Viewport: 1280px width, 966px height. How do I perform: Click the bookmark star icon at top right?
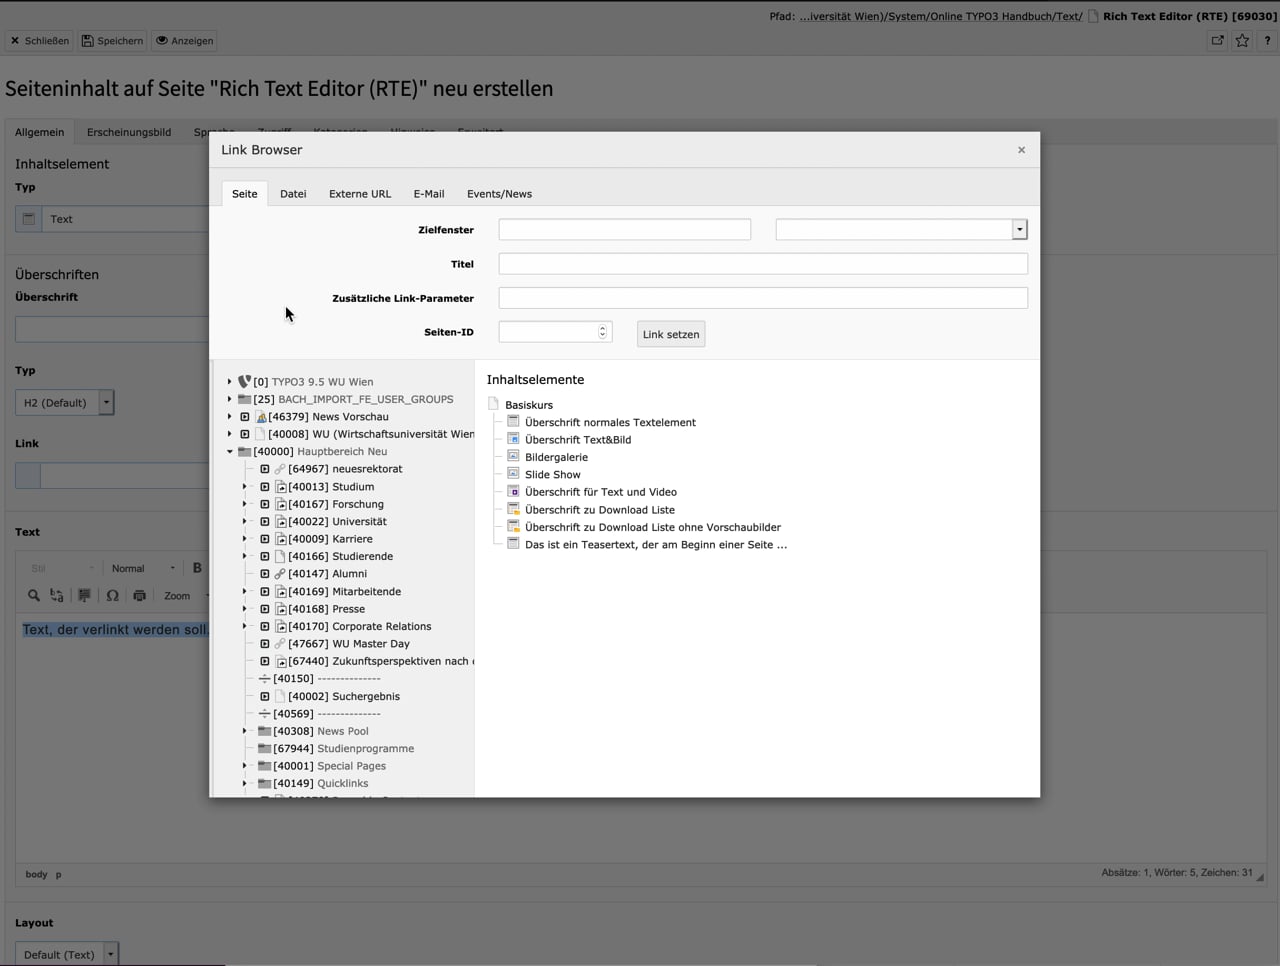(x=1242, y=41)
